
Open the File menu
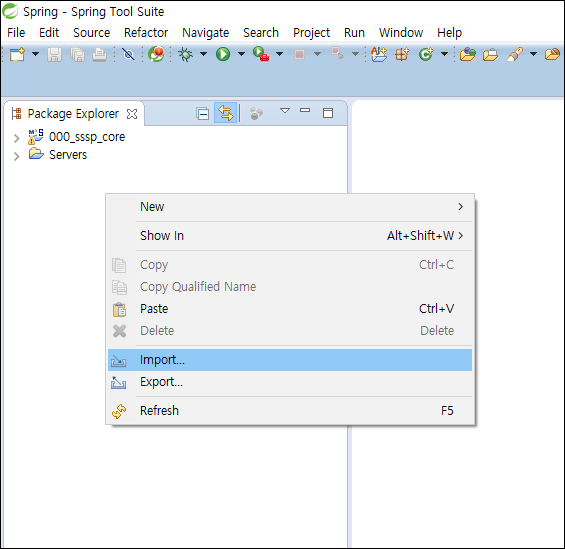pyautogui.click(x=16, y=33)
